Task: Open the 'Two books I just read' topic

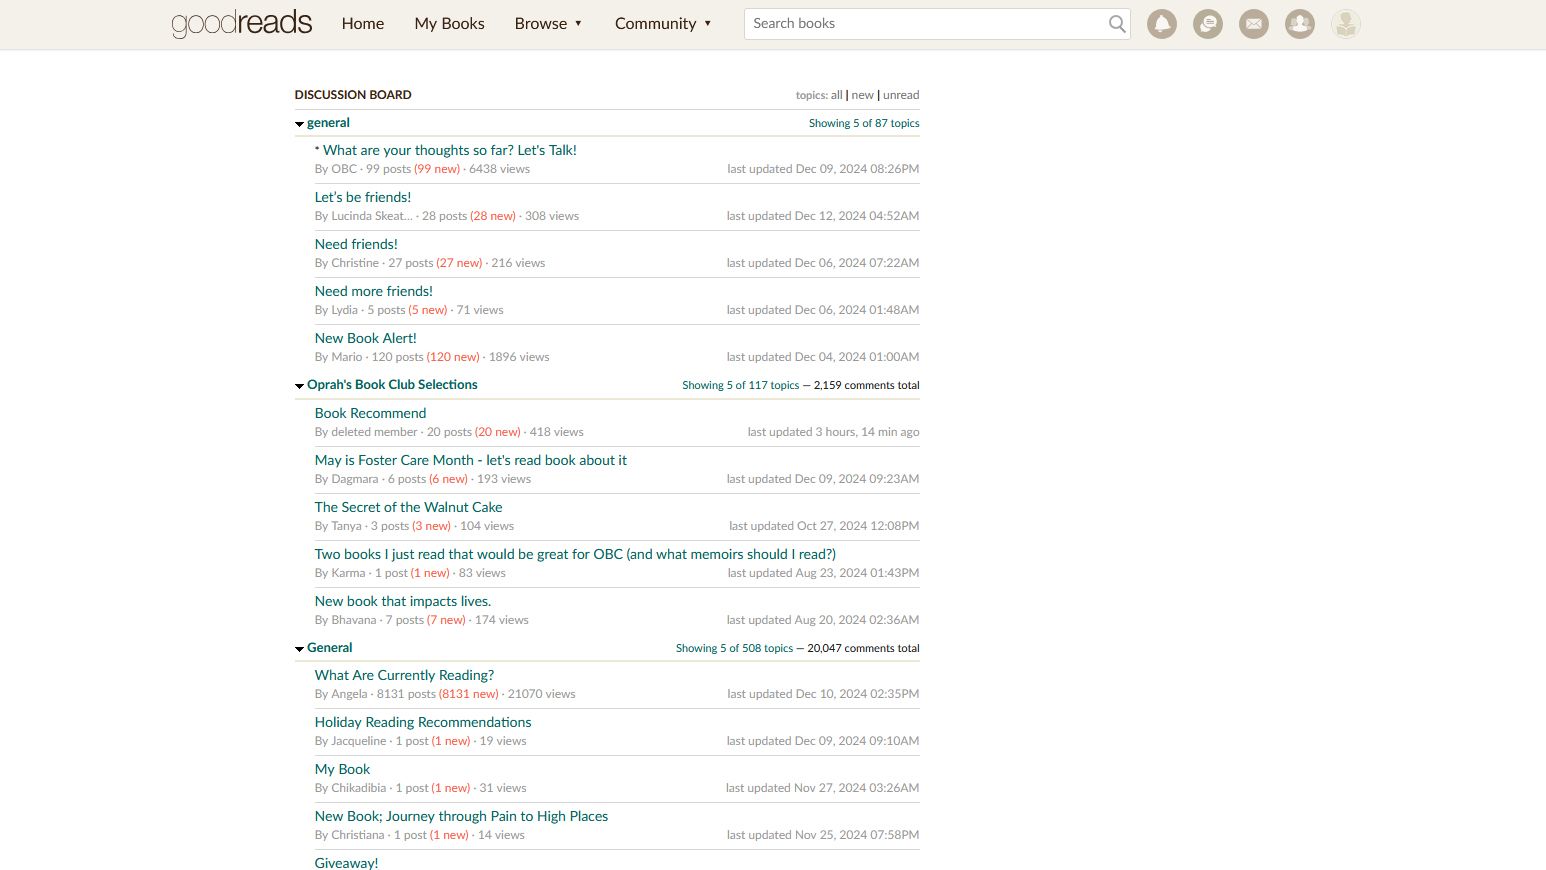Action: coord(575,554)
